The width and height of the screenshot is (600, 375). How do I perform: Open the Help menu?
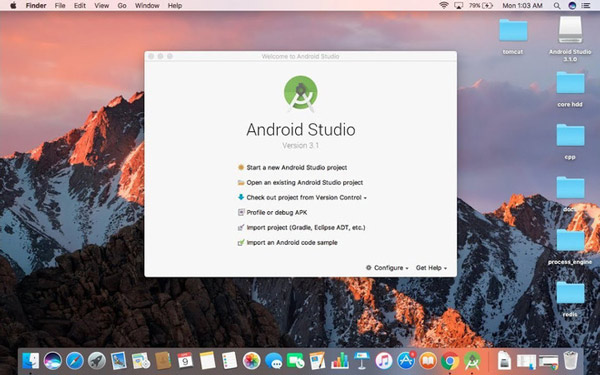(174, 5)
